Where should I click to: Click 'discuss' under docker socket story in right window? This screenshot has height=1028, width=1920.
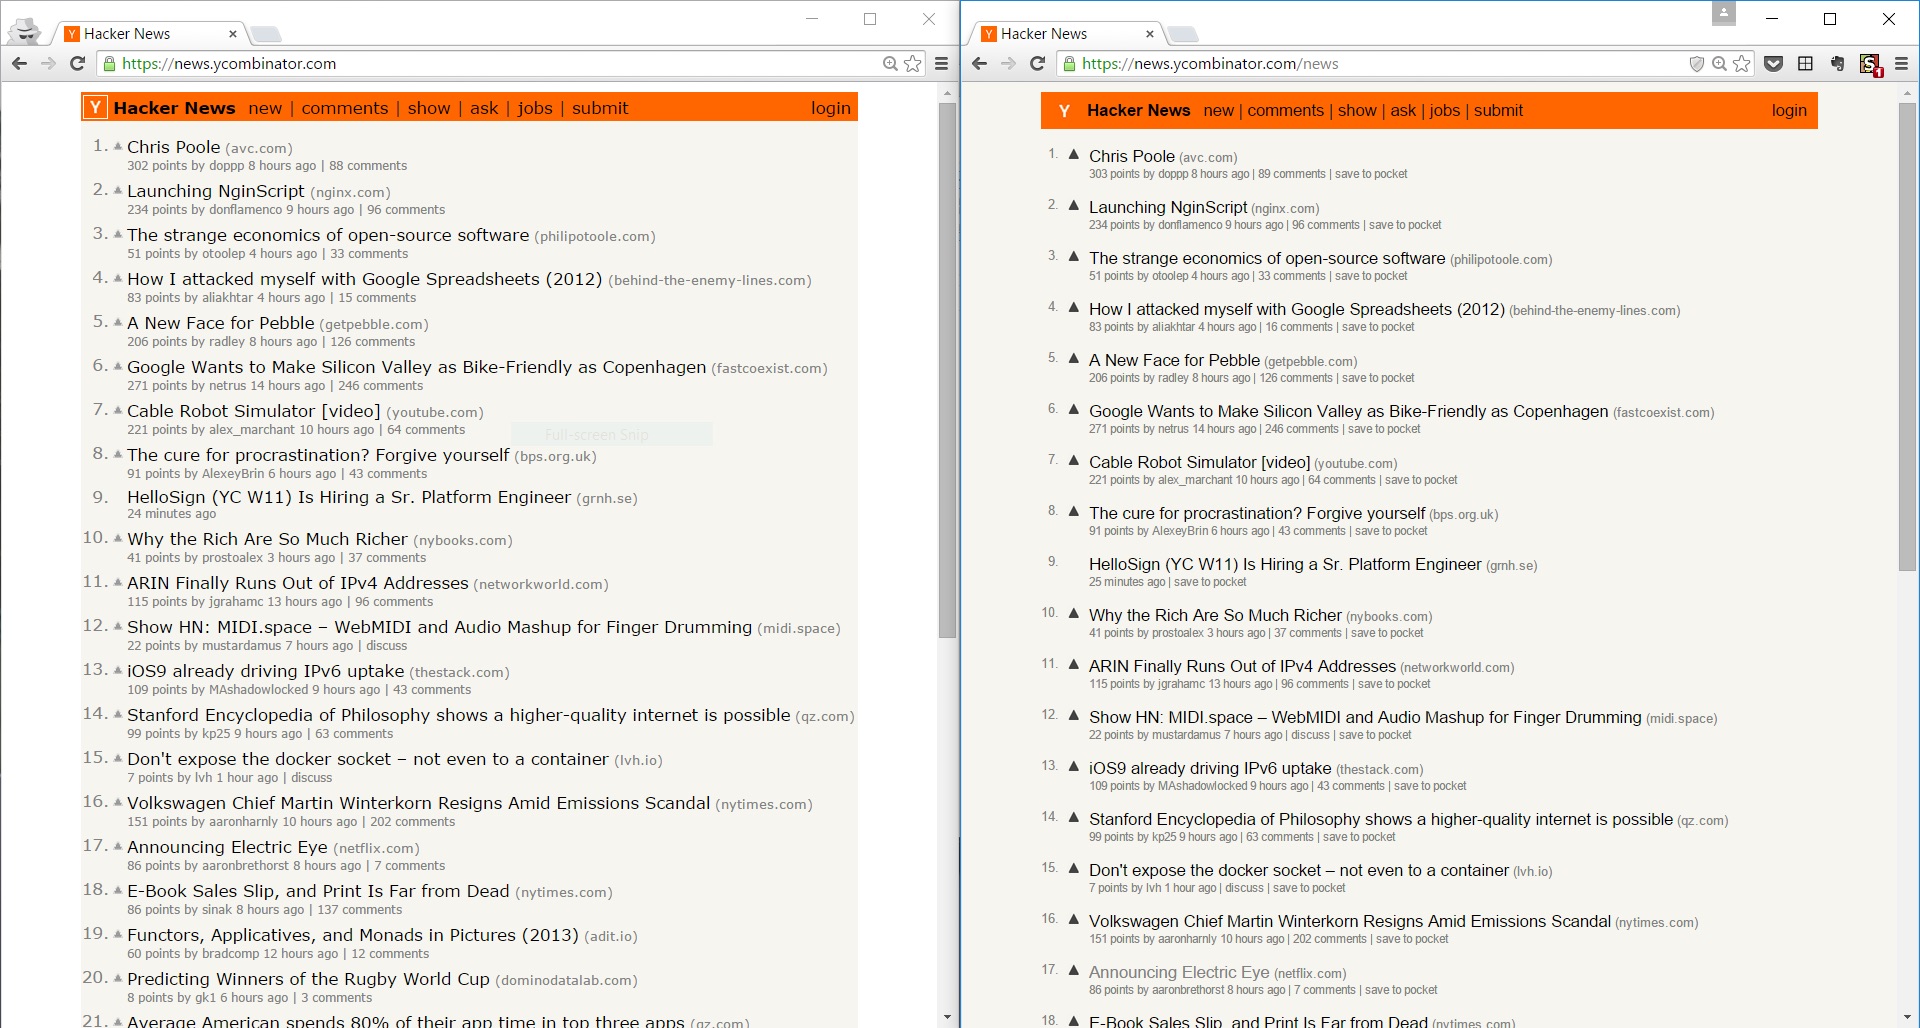pyautogui.click(x=1245, y=888)
